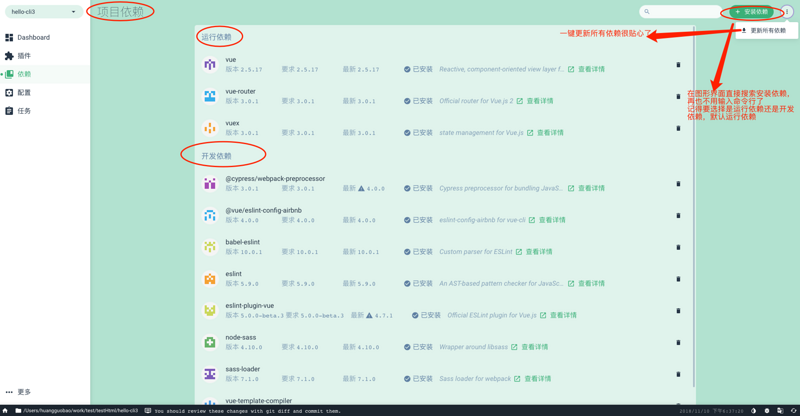Open project folder path in status bar
The image size is (800, 416).
click(x=77, y=410)
